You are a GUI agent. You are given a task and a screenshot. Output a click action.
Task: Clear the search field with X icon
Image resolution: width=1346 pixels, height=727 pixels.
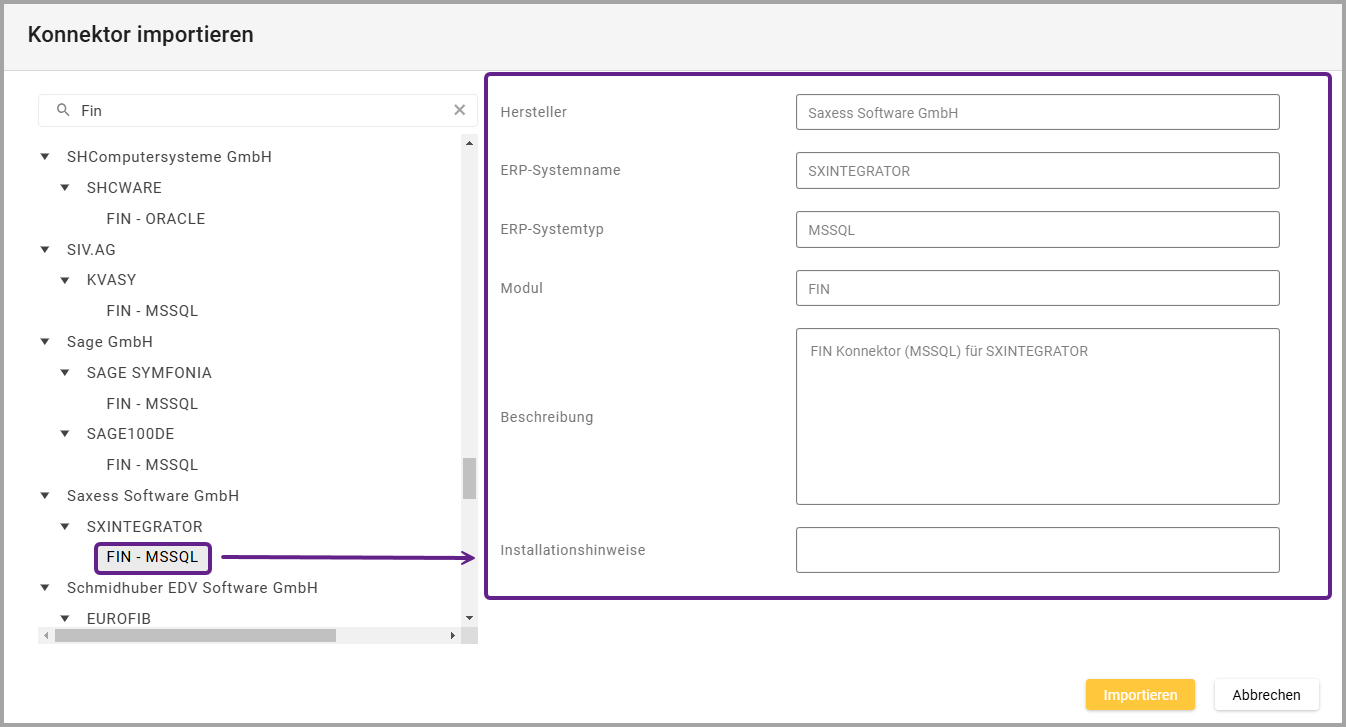click(460, 110)
